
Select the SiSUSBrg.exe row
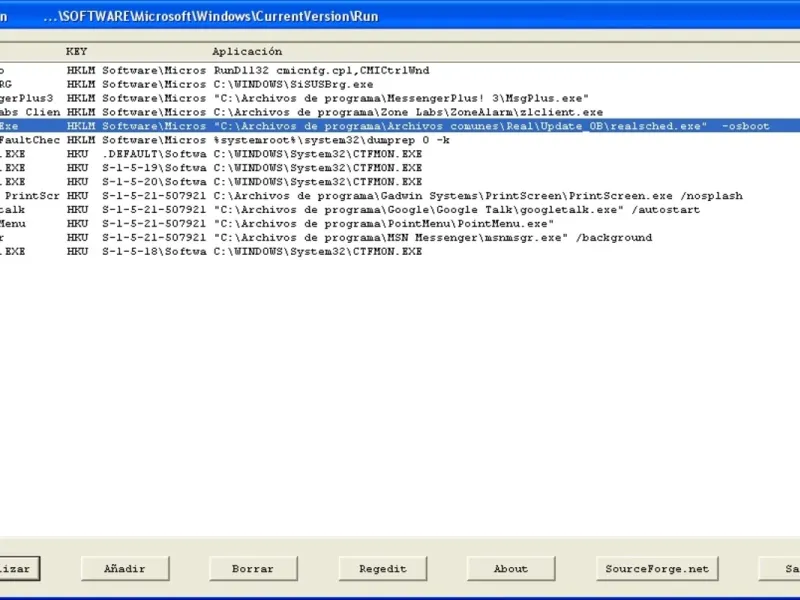(400, 84)
